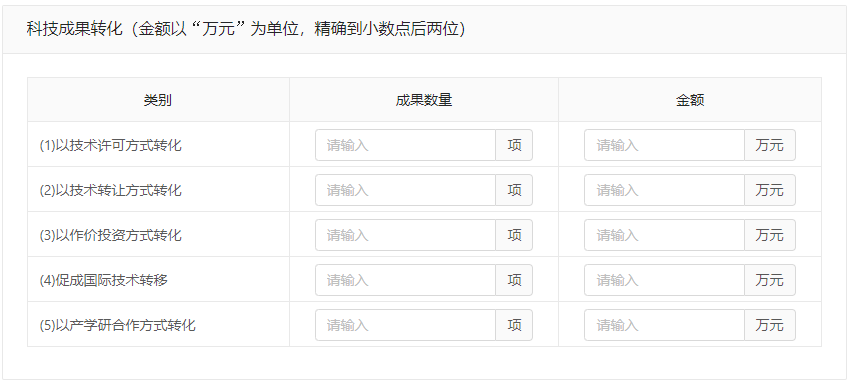The image size is (849, 383).
Task: Click the 项 suffix in 技术转让 row
Action: [x=514, y=190]
